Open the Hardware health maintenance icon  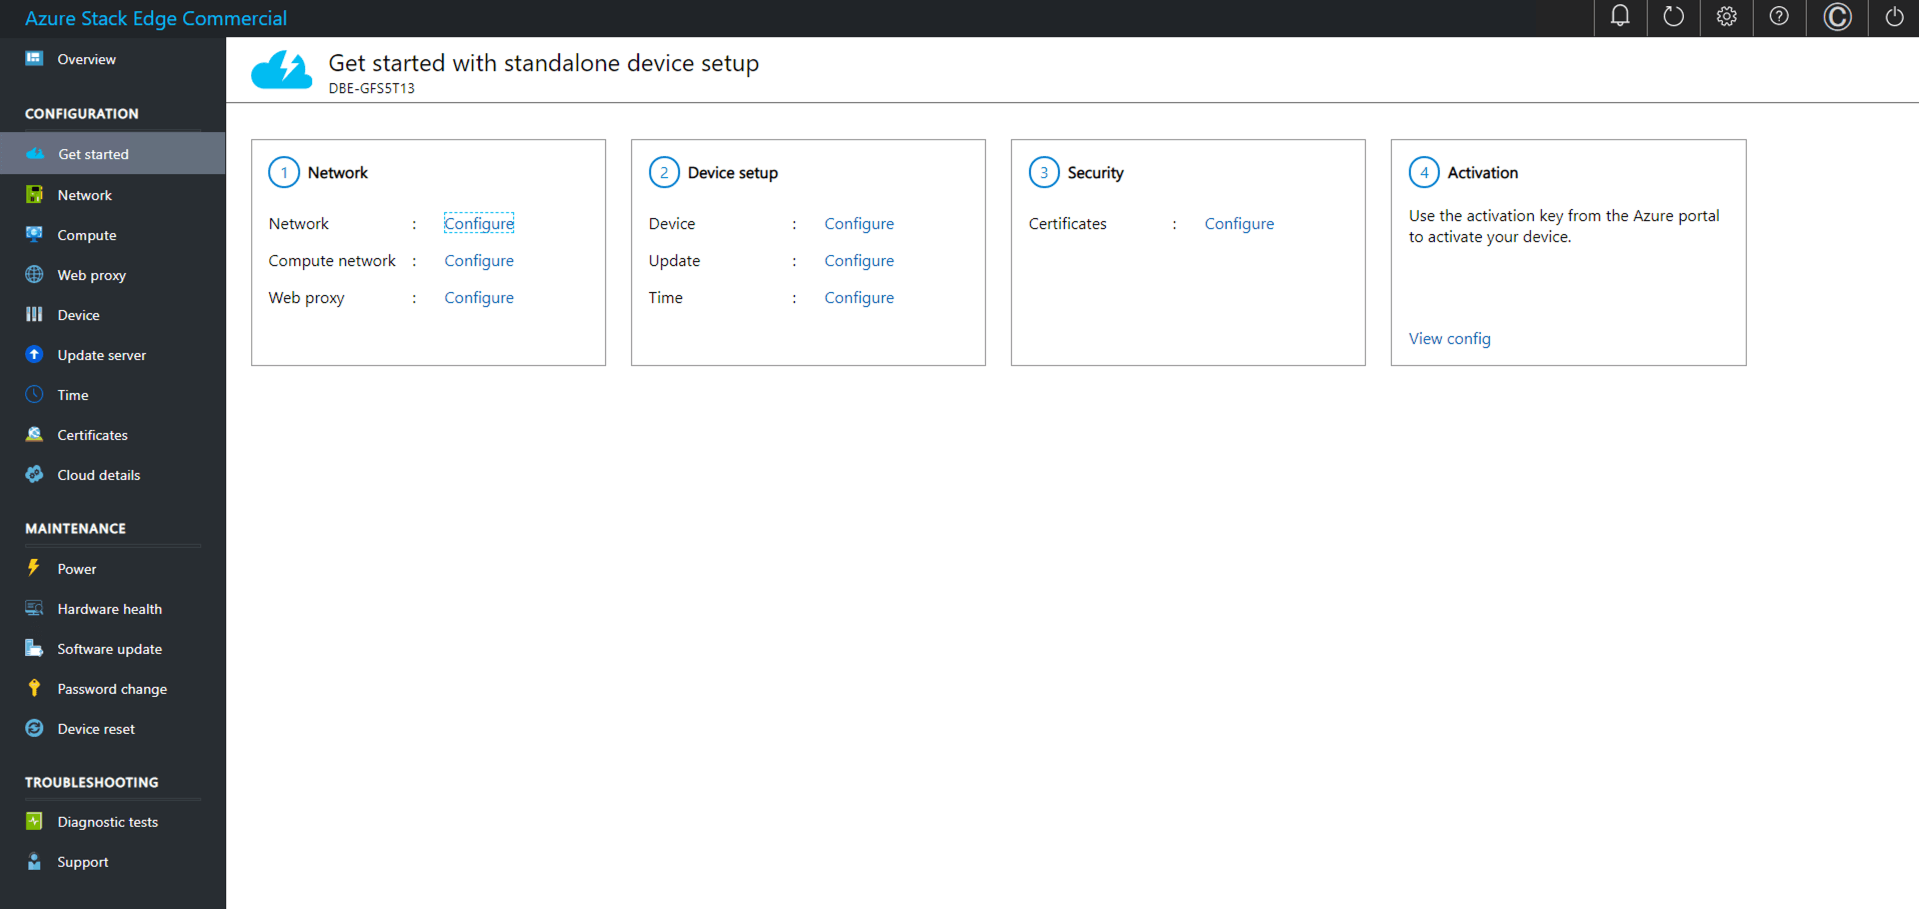point(34,608)
